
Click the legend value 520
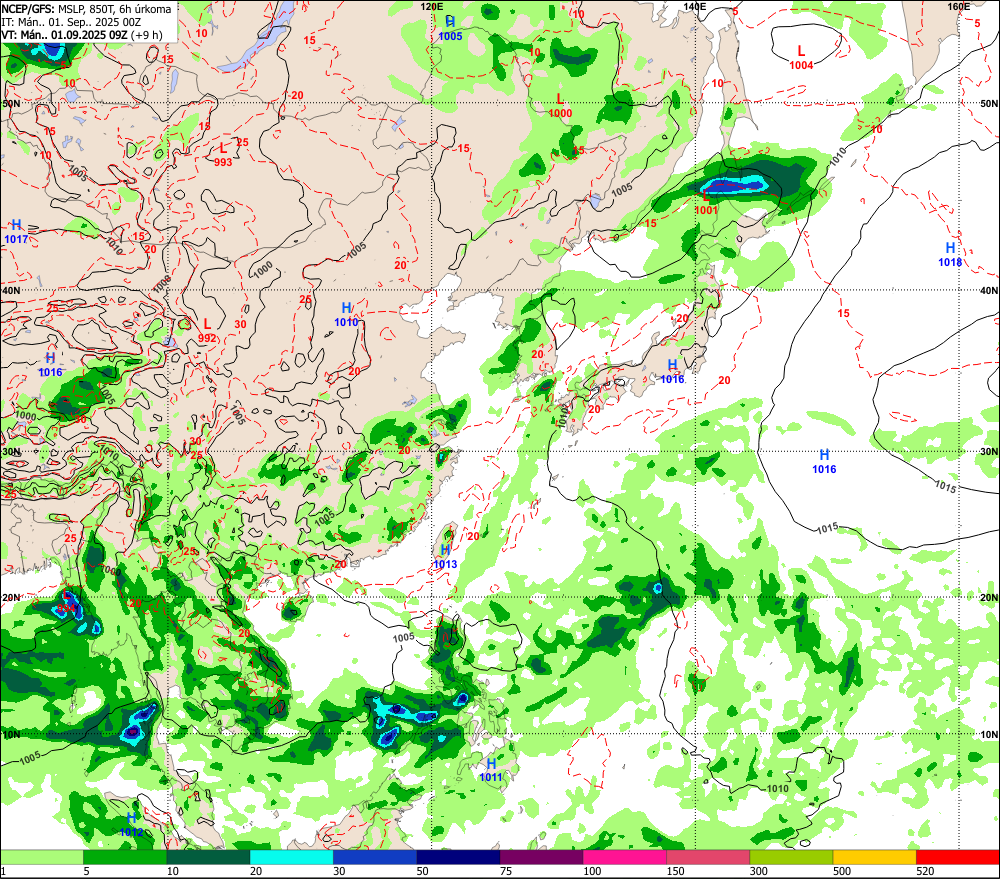(925, 871)
